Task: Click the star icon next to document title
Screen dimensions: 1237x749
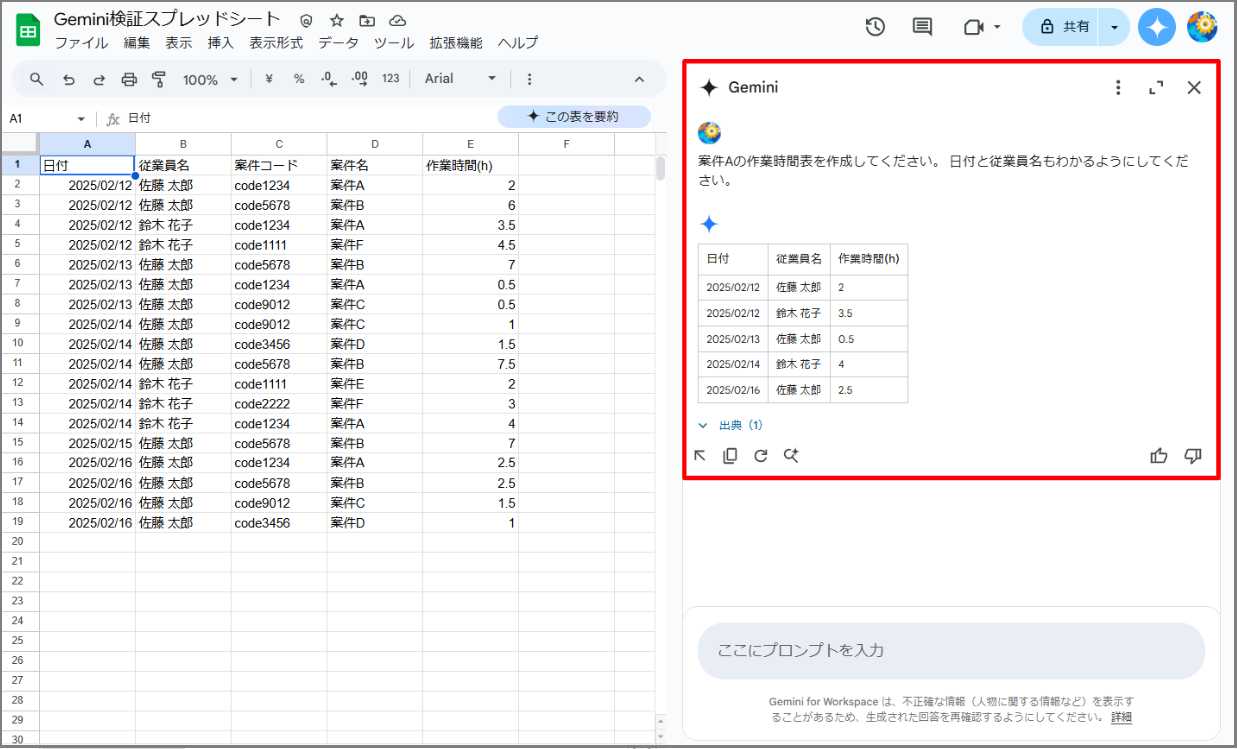Action: click(x=336, y=20)
